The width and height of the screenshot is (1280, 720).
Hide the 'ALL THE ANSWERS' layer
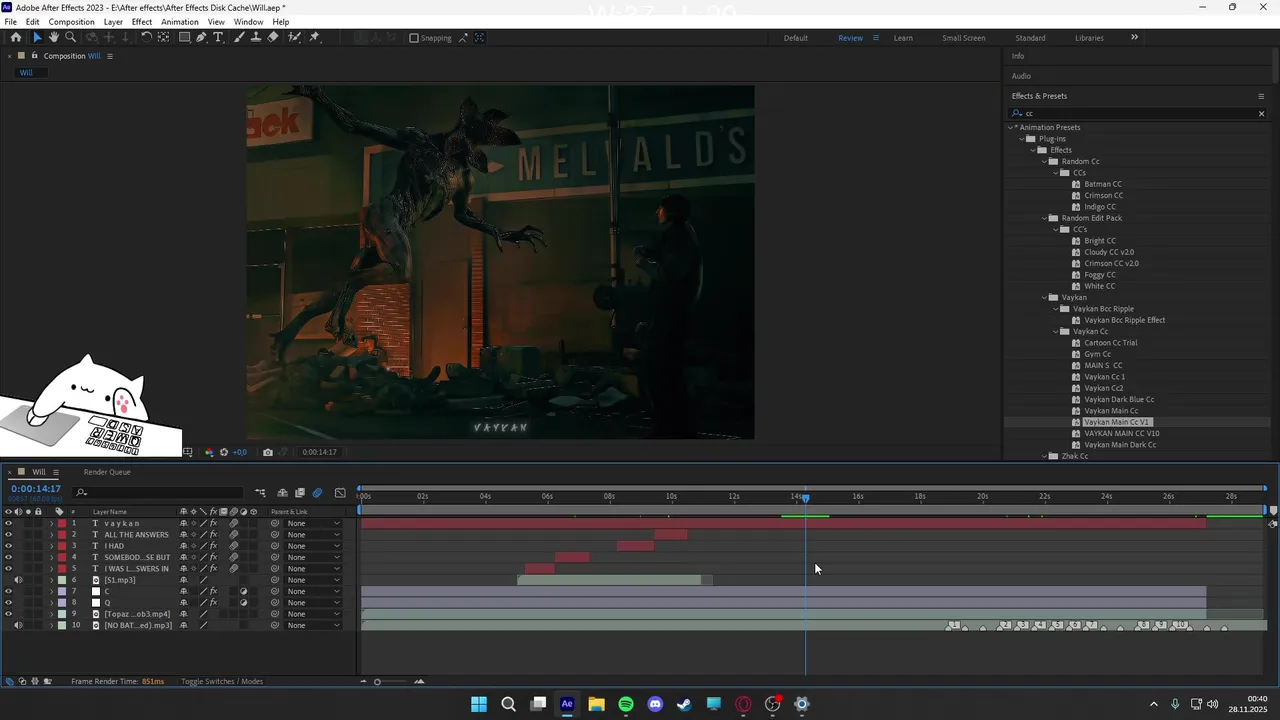[x=8, y=535]
